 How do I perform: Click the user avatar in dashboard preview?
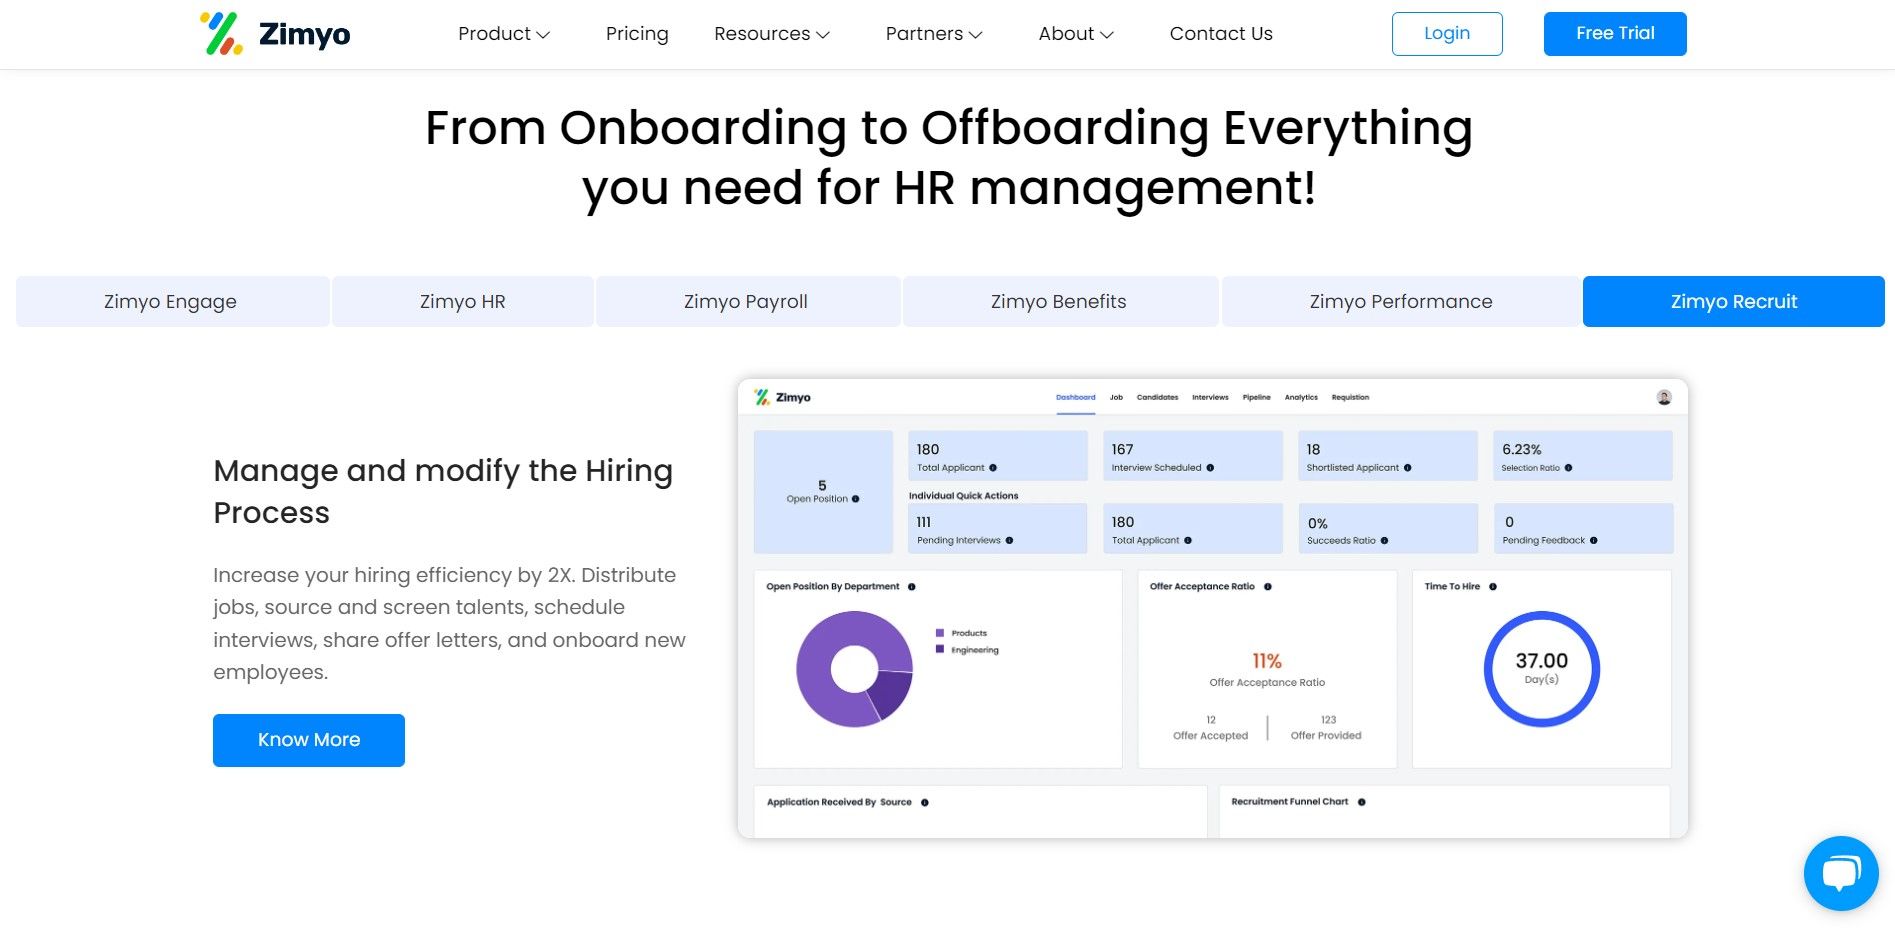tap(1664, 397)
